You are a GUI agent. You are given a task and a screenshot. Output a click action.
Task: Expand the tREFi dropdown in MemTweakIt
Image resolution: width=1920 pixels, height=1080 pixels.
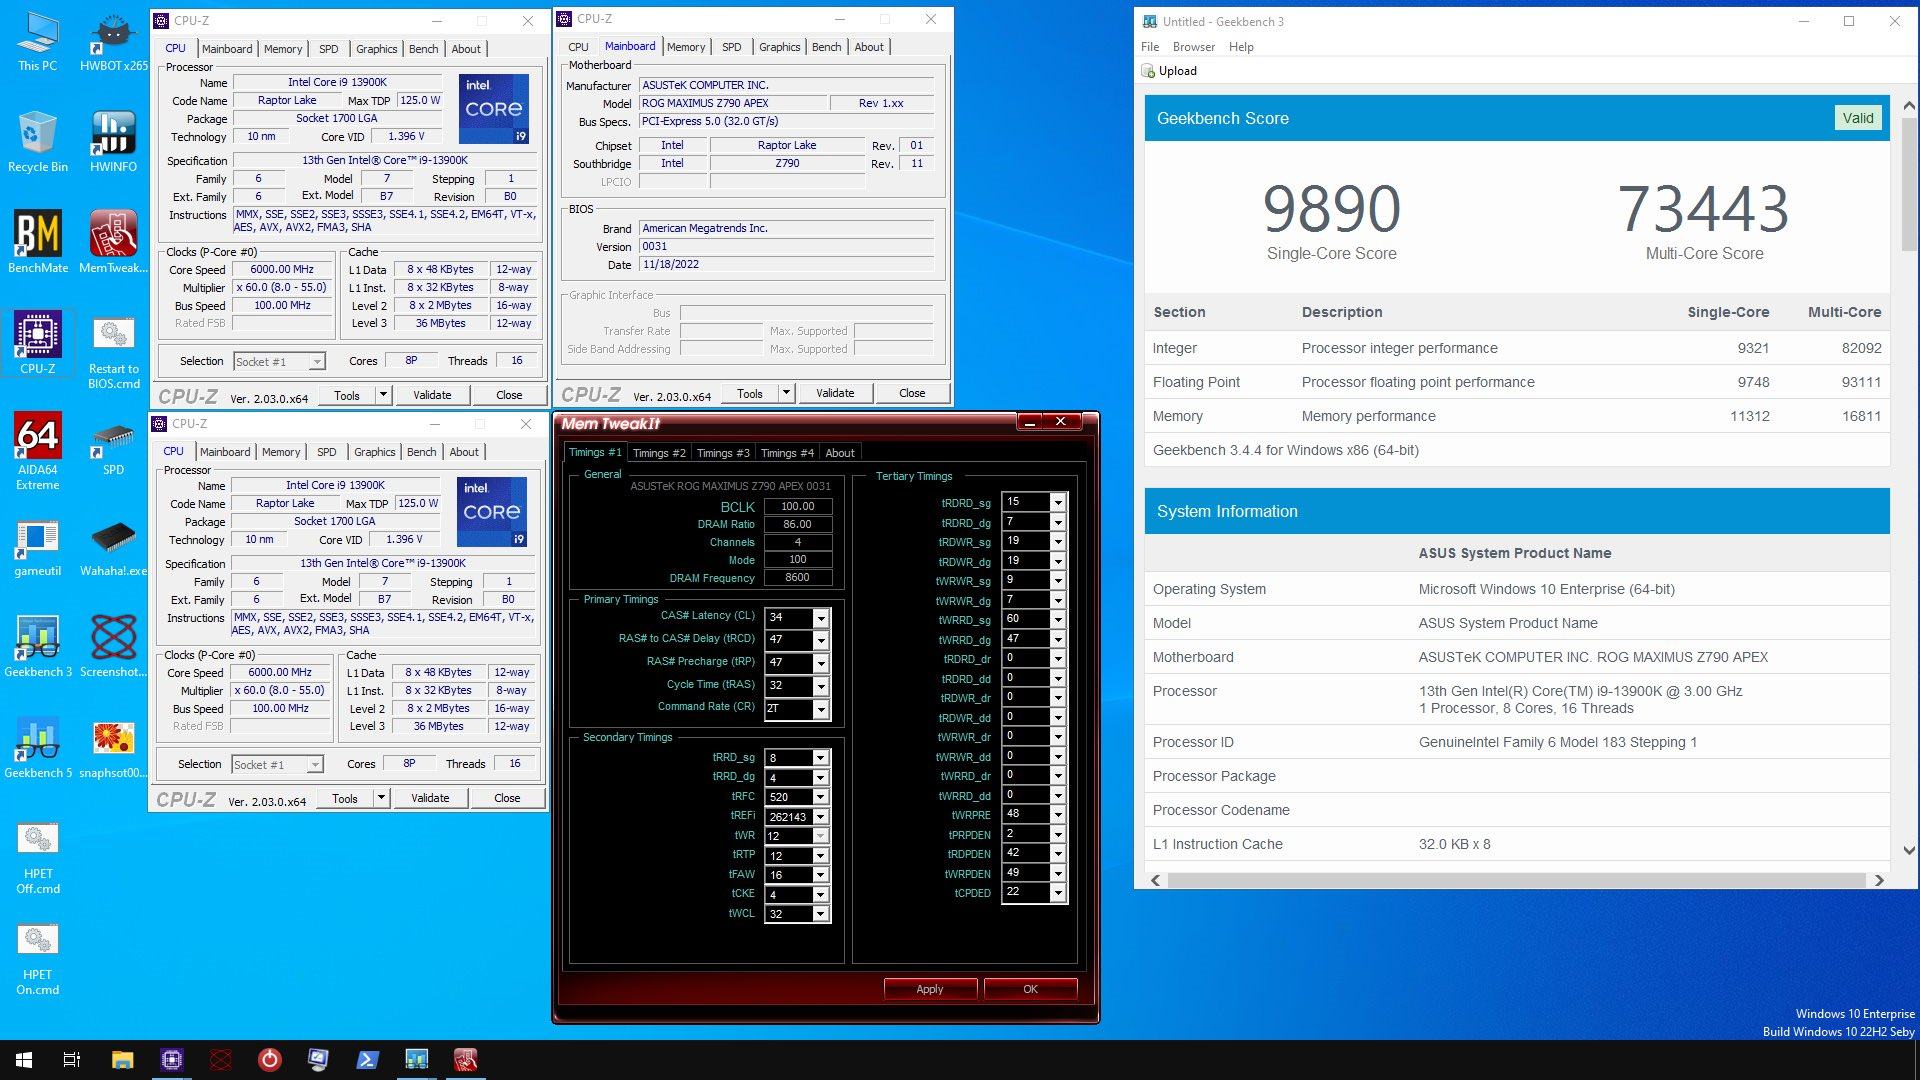click(820, 817)
